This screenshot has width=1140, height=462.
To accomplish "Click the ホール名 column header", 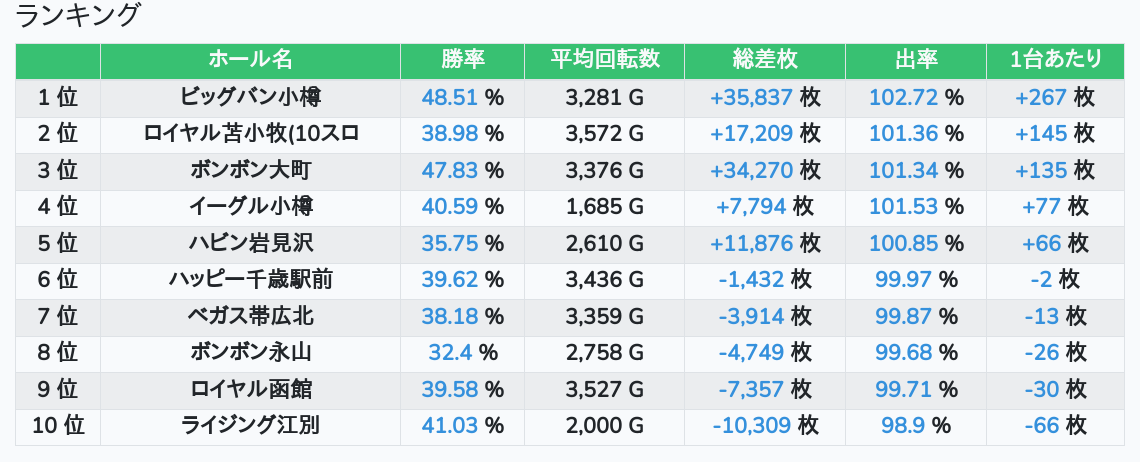I will tap(250, 60).
